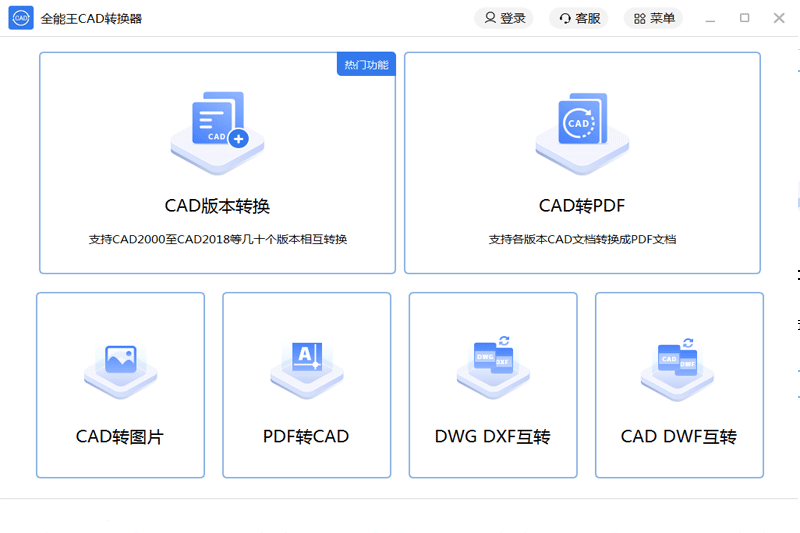Click the headset icon beside 客服
Screen dimensions: 800x533
tap(565, 18)
